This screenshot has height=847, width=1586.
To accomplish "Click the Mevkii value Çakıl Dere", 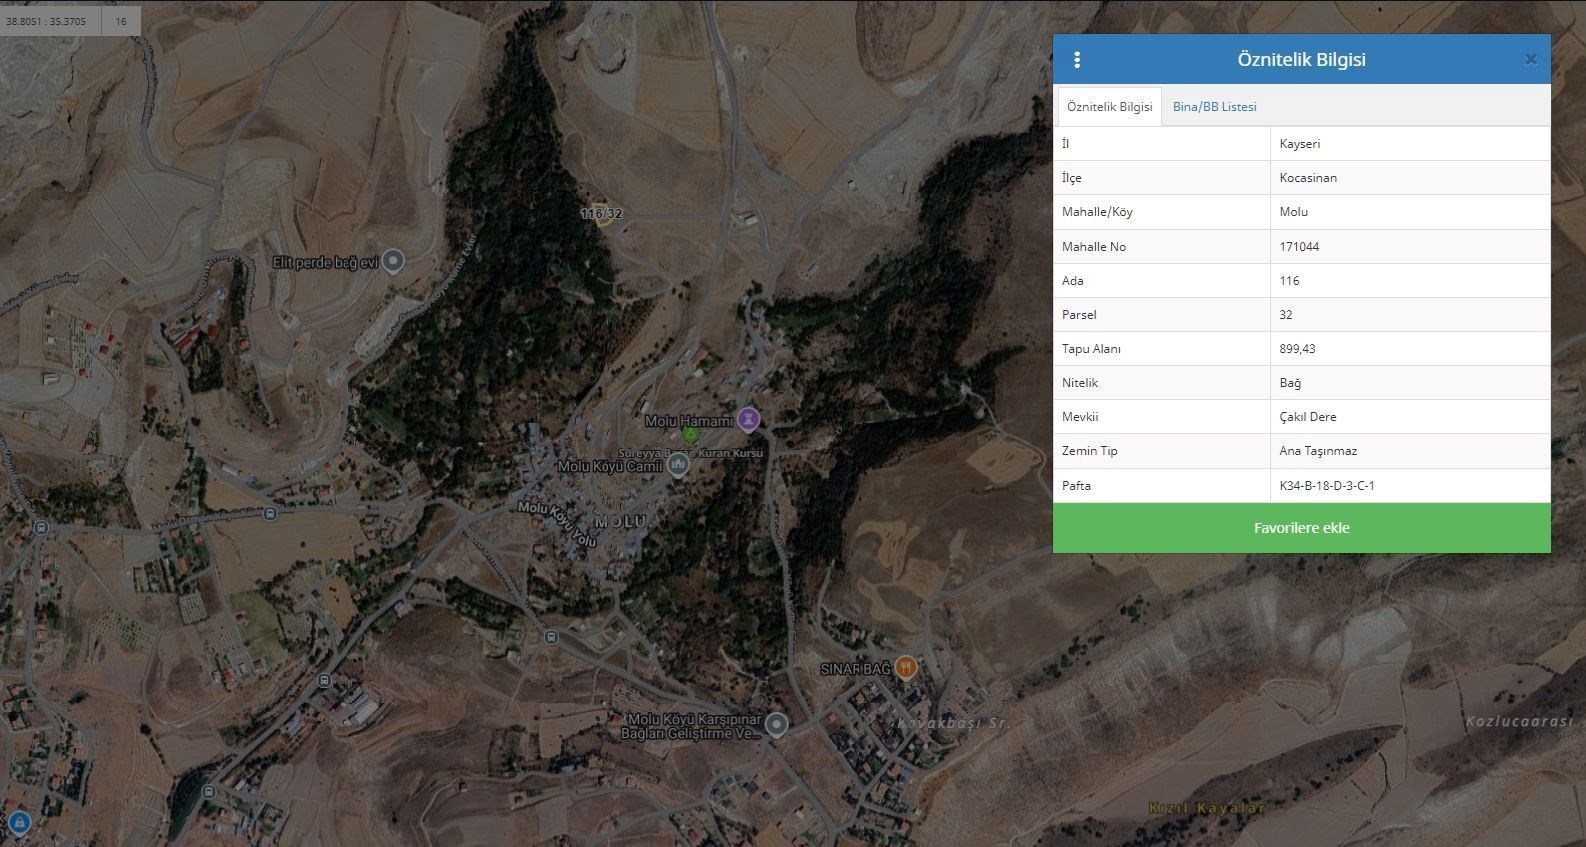I will 1307,417.
